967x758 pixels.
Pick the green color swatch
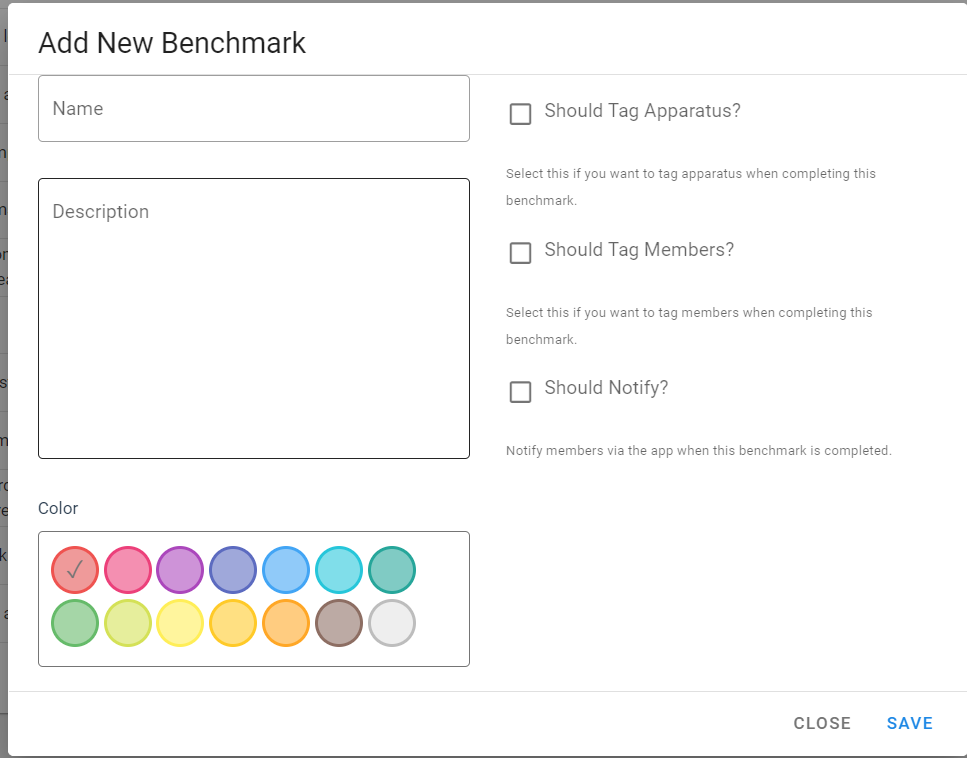click(75, 624)
